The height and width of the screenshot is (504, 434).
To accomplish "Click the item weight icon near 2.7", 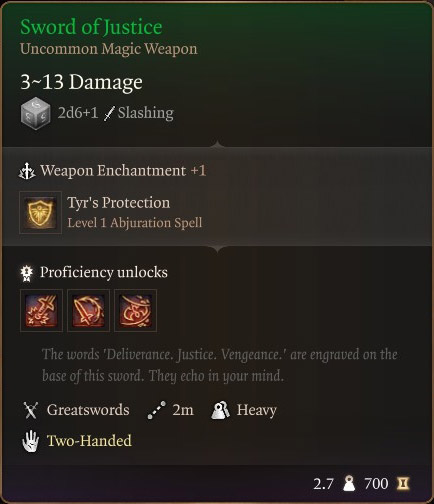I will [349, 484].
